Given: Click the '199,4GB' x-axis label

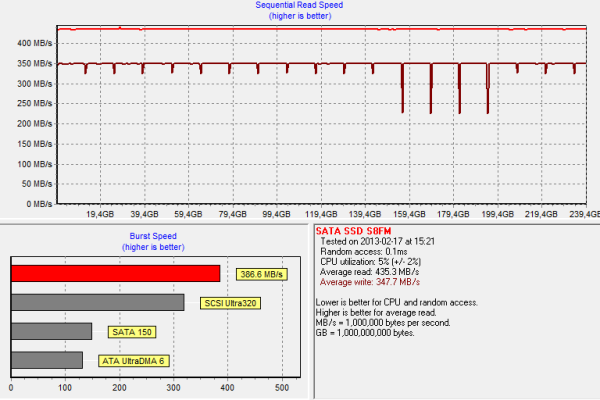Looking at the screenshot, I should 497,214.
